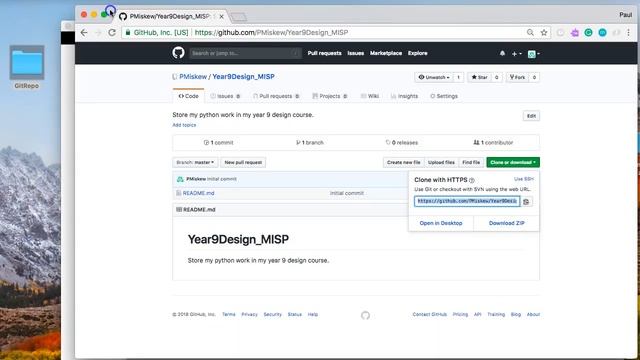
Task: Click the address bar zoom magnifier icon
Action: (x=530, y=33)
